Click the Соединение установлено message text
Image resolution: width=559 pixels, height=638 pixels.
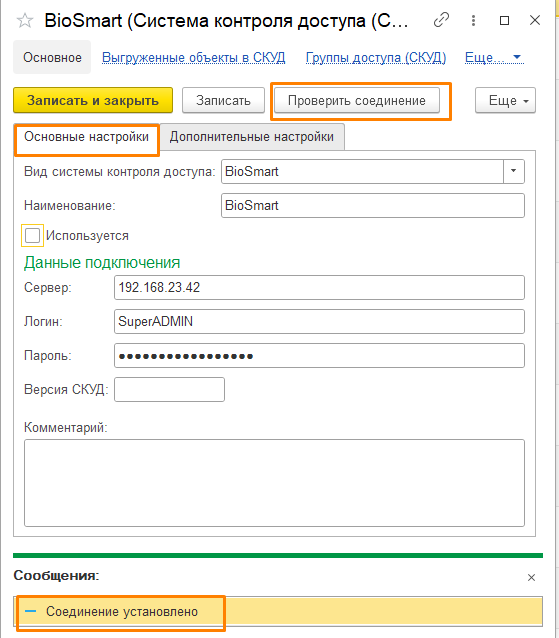(122, 611)
